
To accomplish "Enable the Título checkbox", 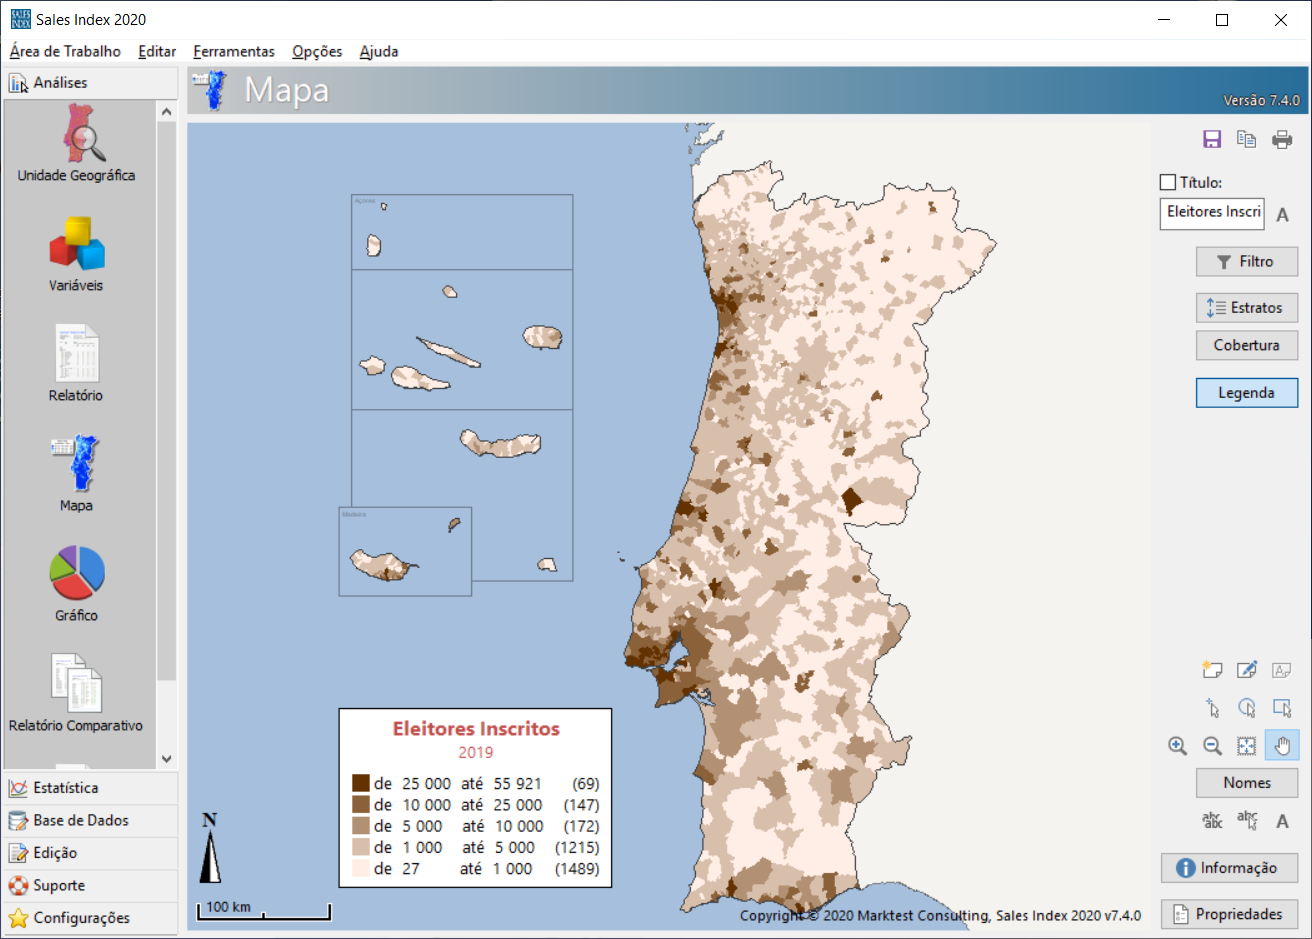I will 1168,182.
